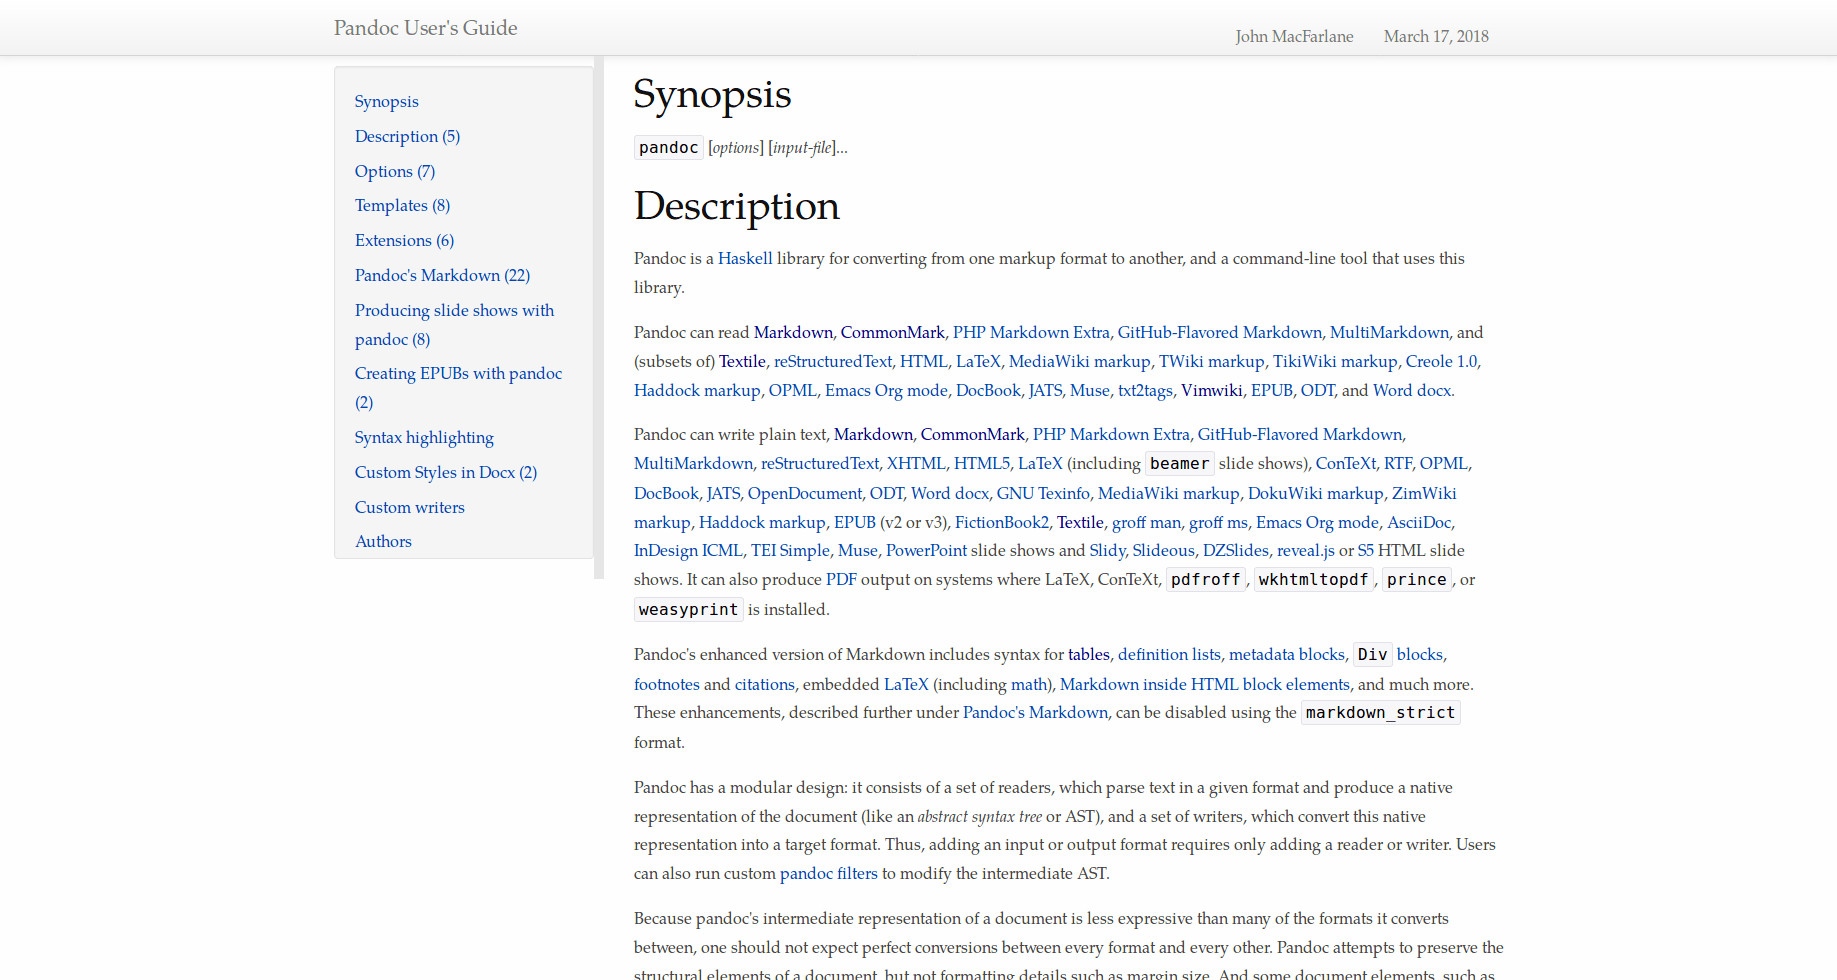Open the Options (7) section
This screenshot has width=1837, height=980.
(394, 171)
